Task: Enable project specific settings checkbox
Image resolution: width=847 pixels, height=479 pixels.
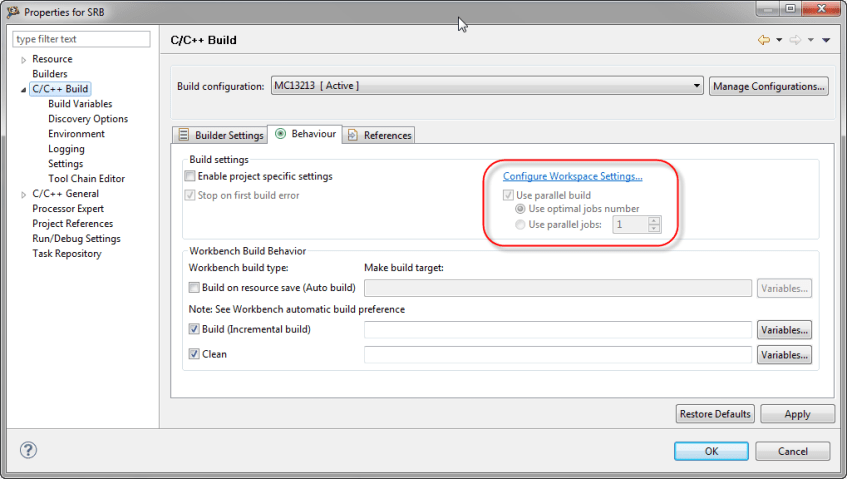Action: 190,176
